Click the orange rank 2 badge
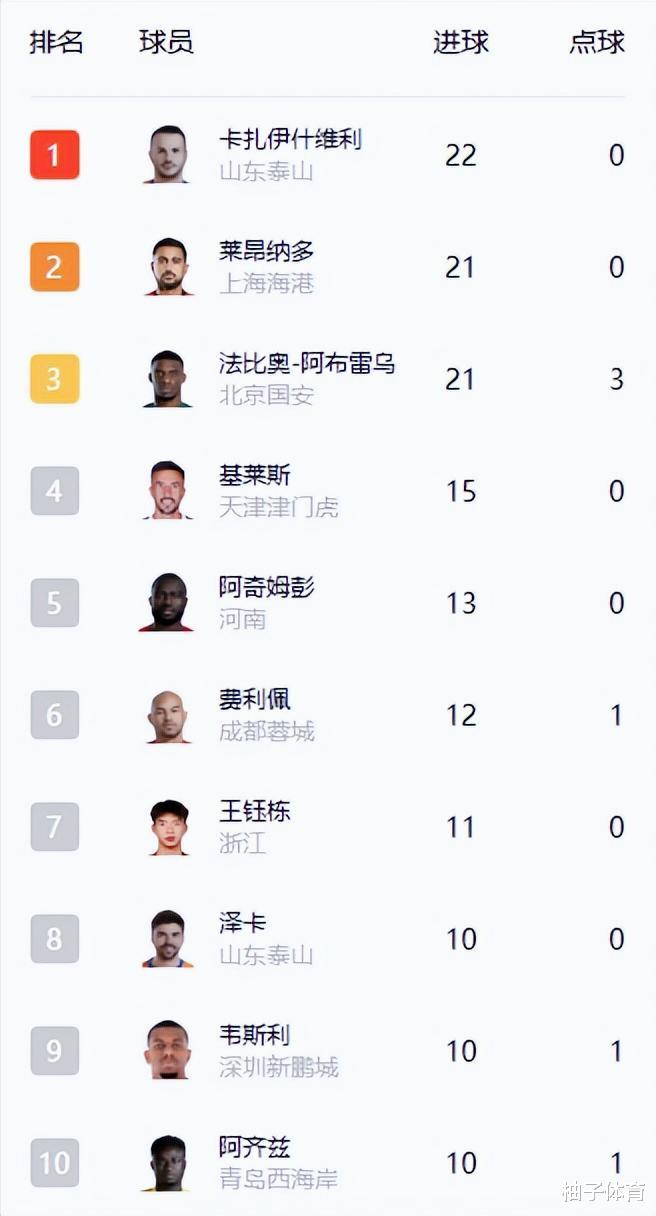The image size is (656, 1216). 54,267
